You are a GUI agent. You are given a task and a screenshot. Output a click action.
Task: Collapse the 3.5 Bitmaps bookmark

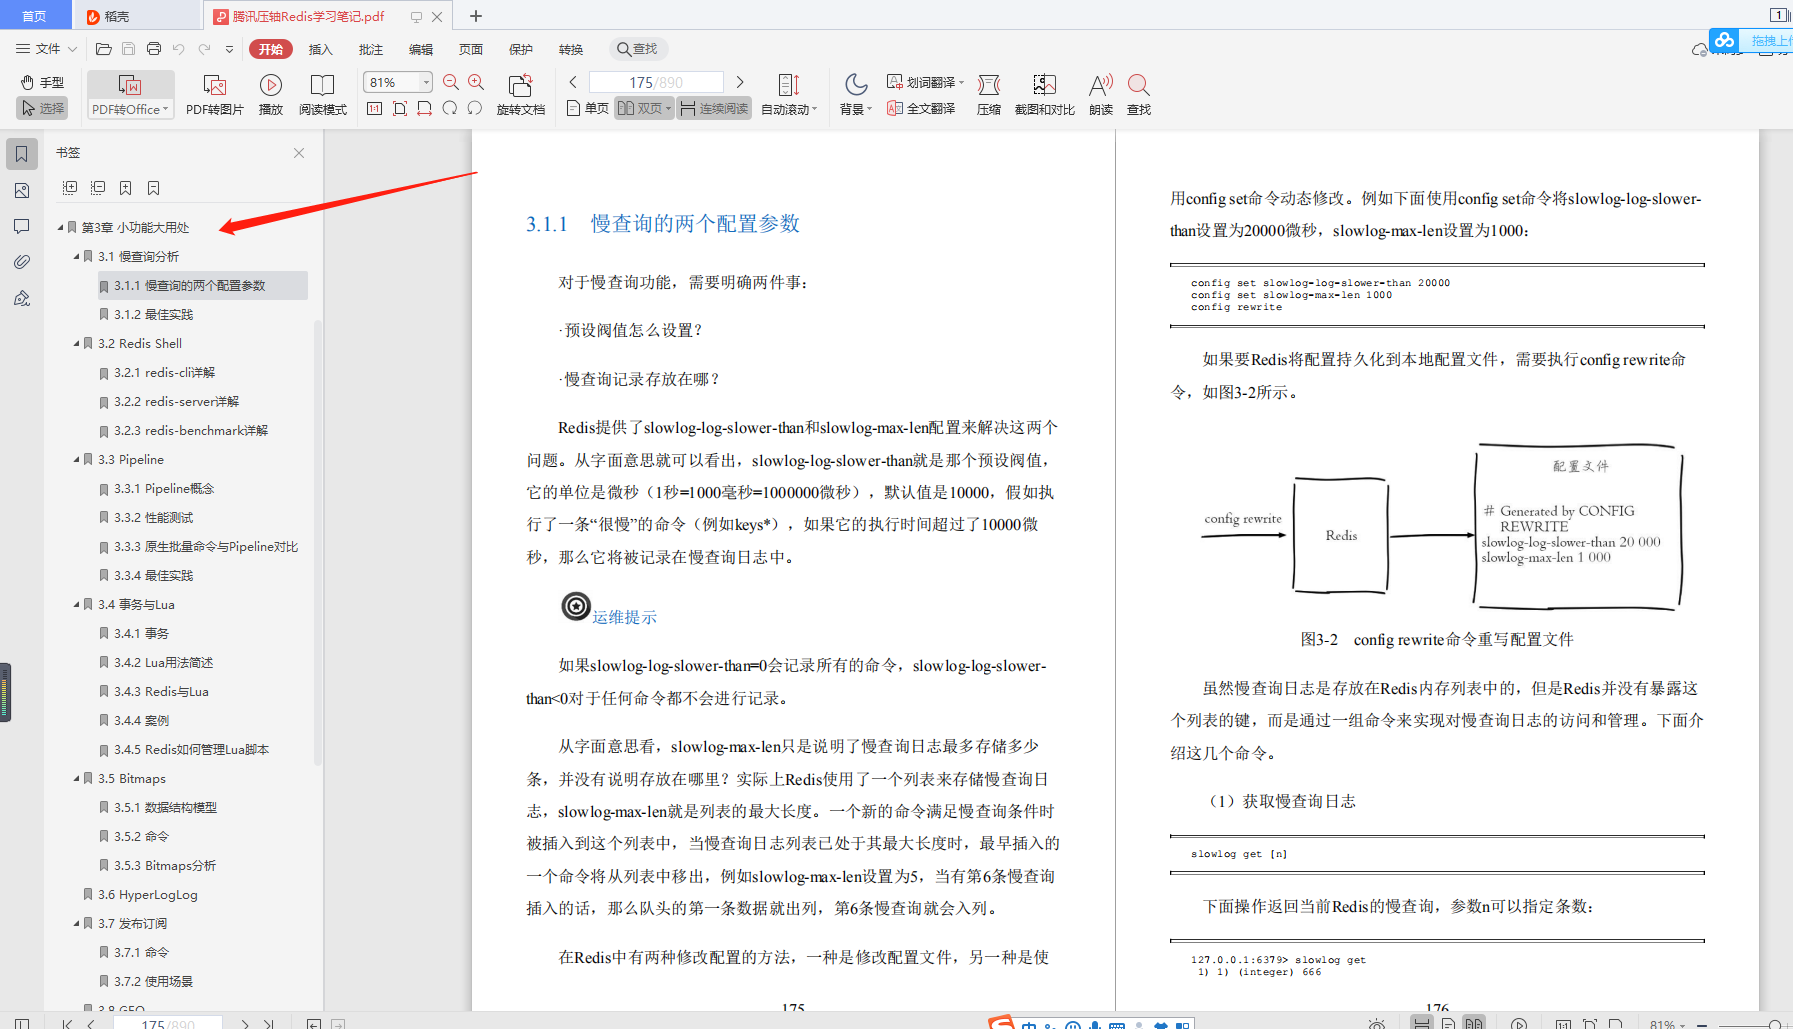(x=76, y=778)
